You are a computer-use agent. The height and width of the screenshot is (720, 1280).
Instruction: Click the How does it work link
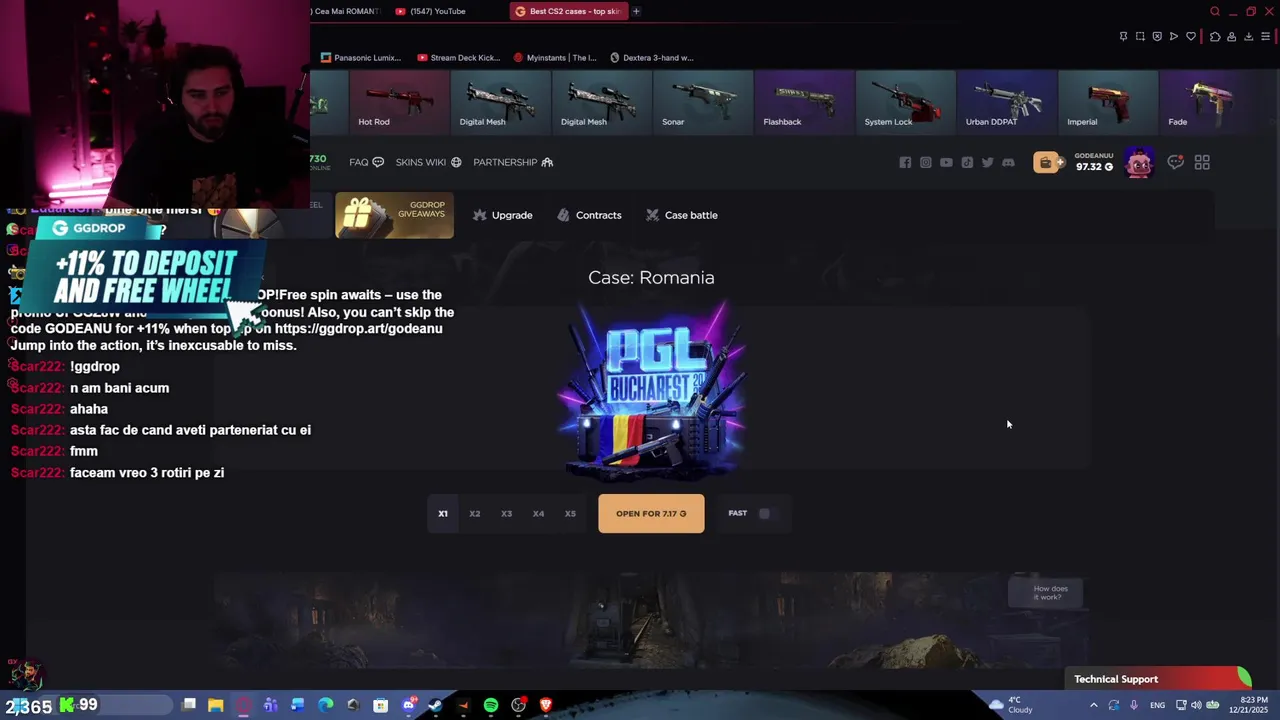click(x=1045, y=592)
